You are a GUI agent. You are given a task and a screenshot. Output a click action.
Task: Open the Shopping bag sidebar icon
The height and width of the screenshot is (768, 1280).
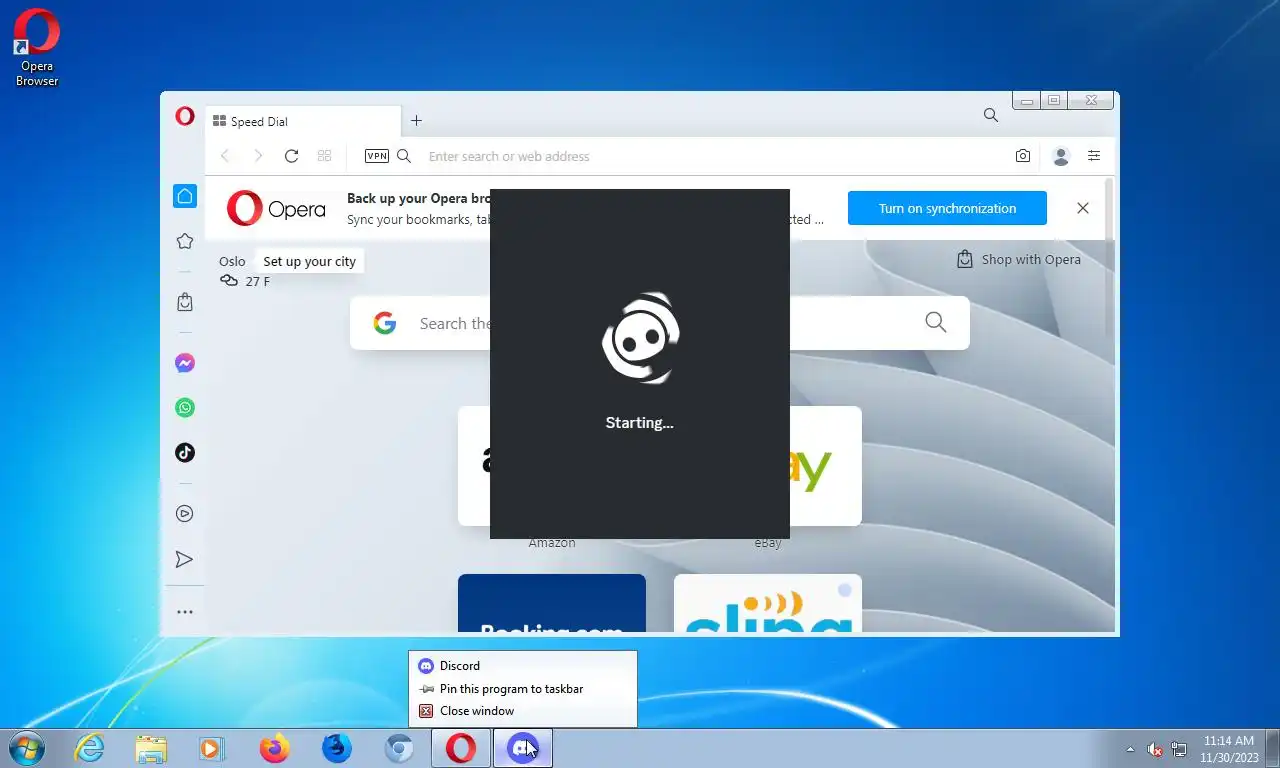tap(185, 301)
